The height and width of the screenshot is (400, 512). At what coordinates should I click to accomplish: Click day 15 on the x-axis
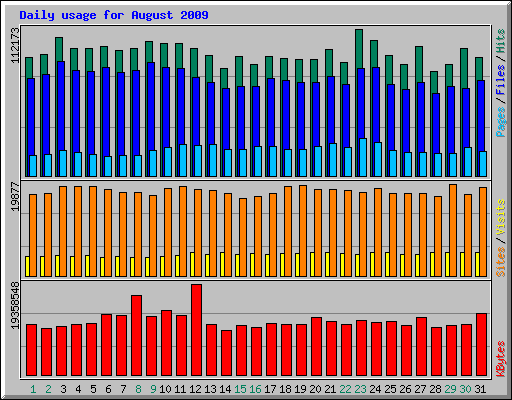pyautogui.click(x=240, y=389)
